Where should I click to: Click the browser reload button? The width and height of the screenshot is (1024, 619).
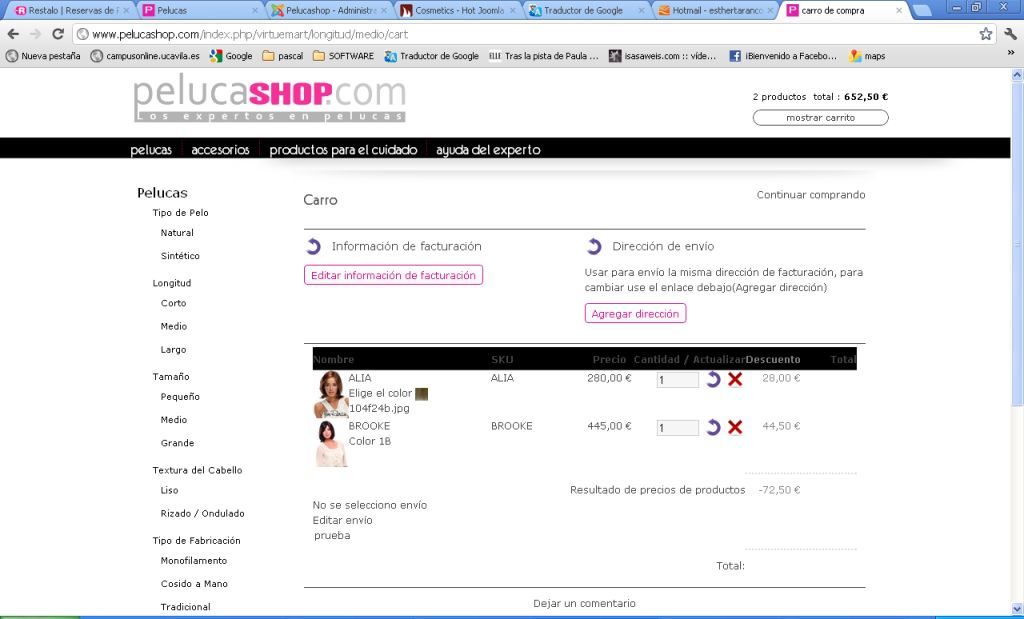click(59, 34)
